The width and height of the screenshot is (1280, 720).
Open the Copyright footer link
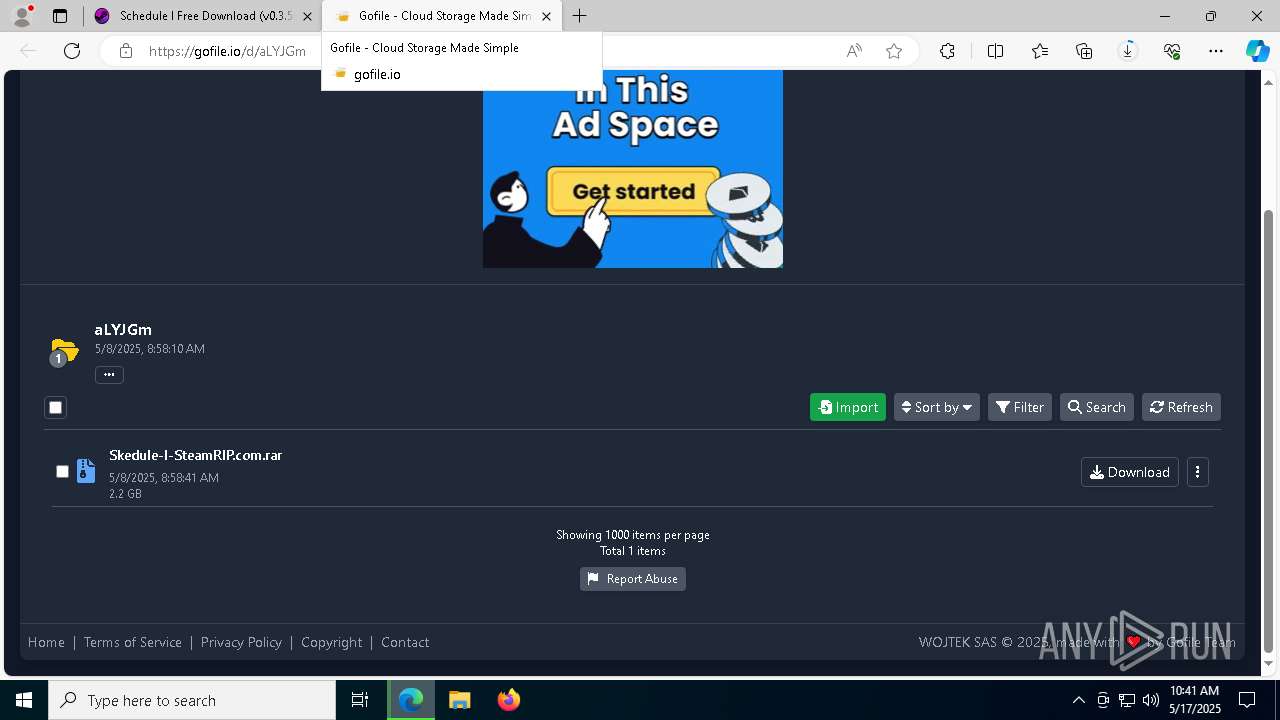332,642
